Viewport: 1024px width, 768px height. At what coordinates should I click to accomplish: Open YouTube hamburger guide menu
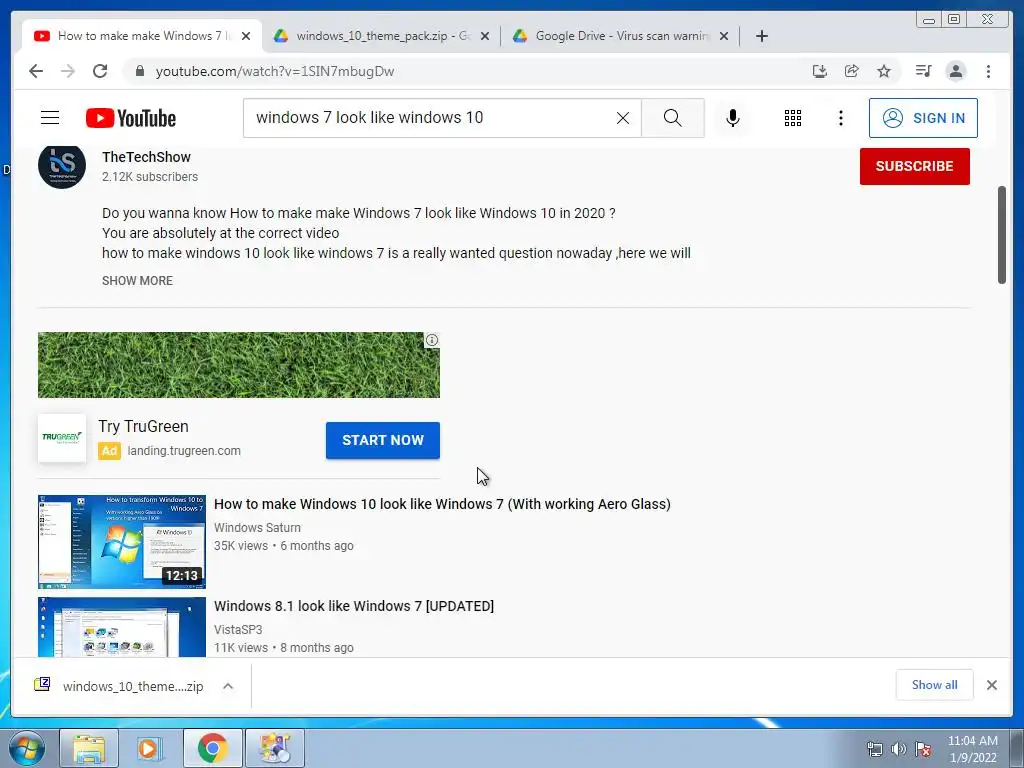(50, 118)
